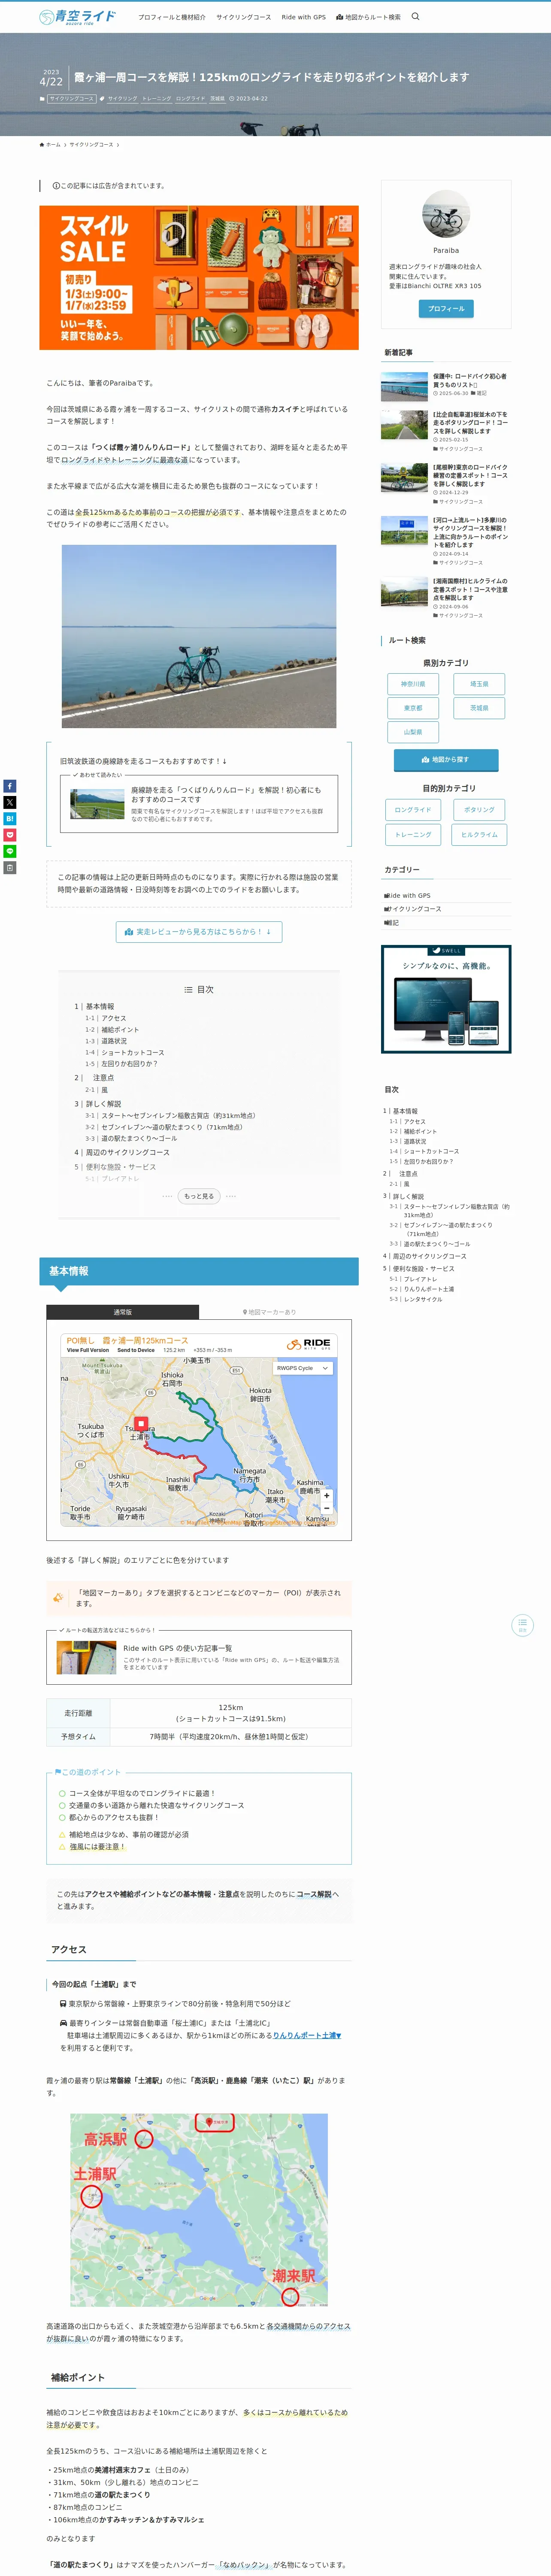Screen dimensions: 551x2576
Task: Open Ride with GPS header menu item
Action: [303, 17]
